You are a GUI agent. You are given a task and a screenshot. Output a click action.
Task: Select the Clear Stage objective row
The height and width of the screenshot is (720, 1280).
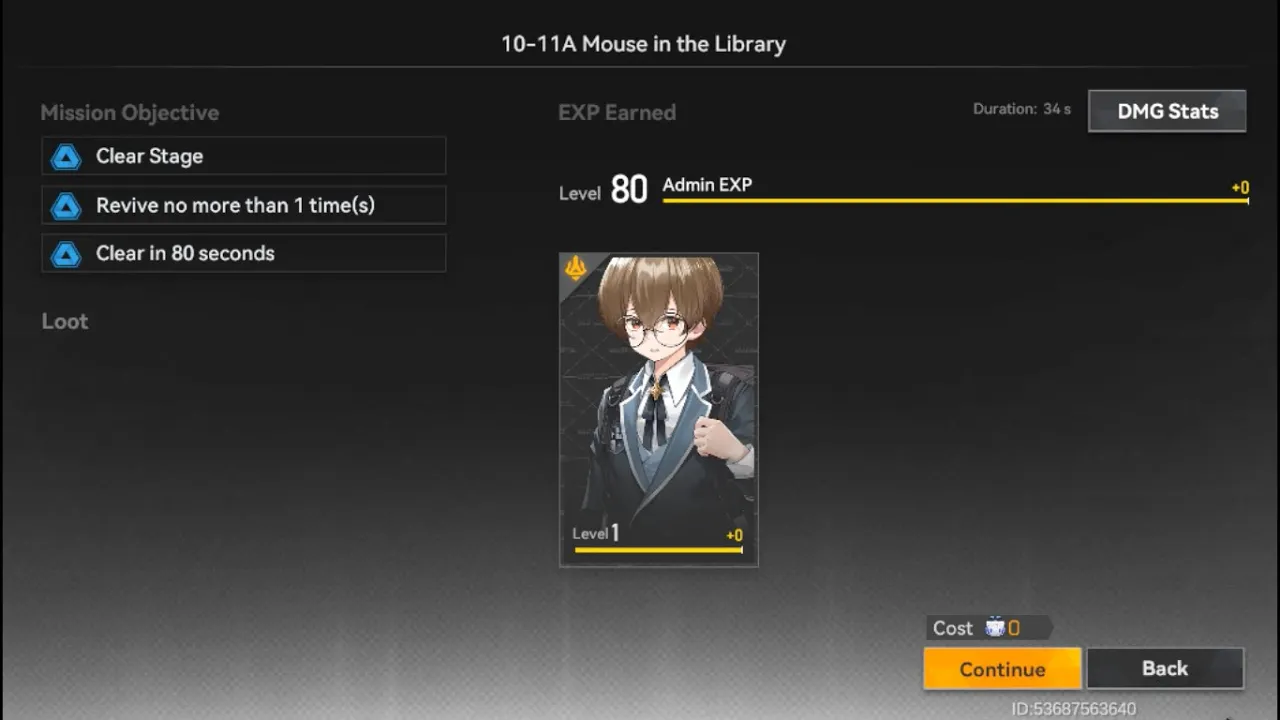coord(244,156)
